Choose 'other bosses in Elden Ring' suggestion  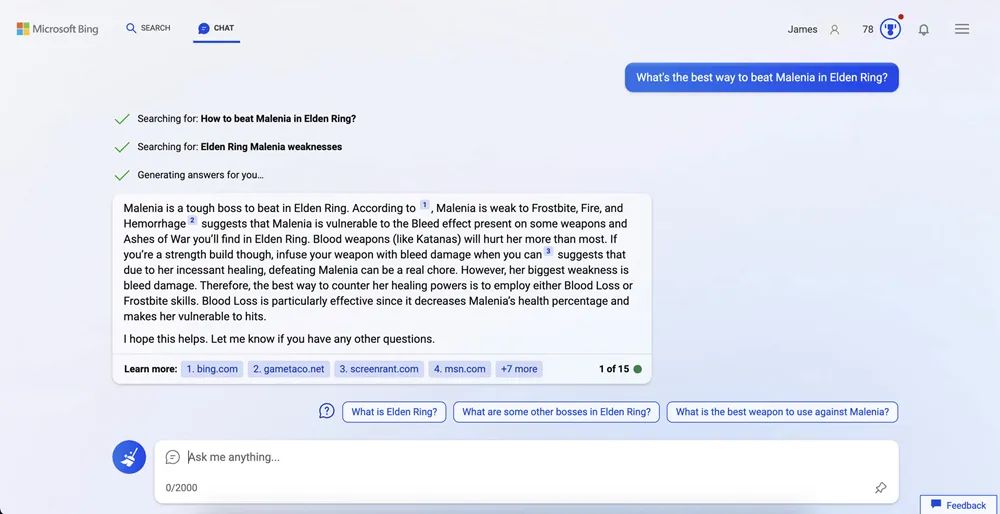click(556, 412)
